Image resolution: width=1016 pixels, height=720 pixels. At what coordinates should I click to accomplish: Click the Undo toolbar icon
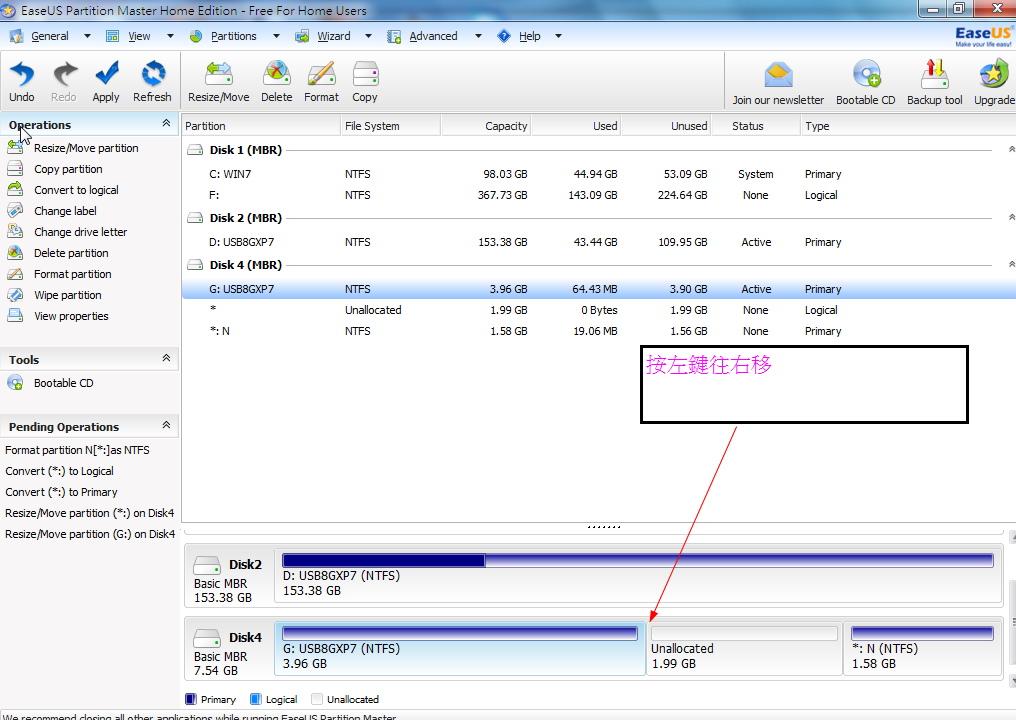(x=22, y=74)
